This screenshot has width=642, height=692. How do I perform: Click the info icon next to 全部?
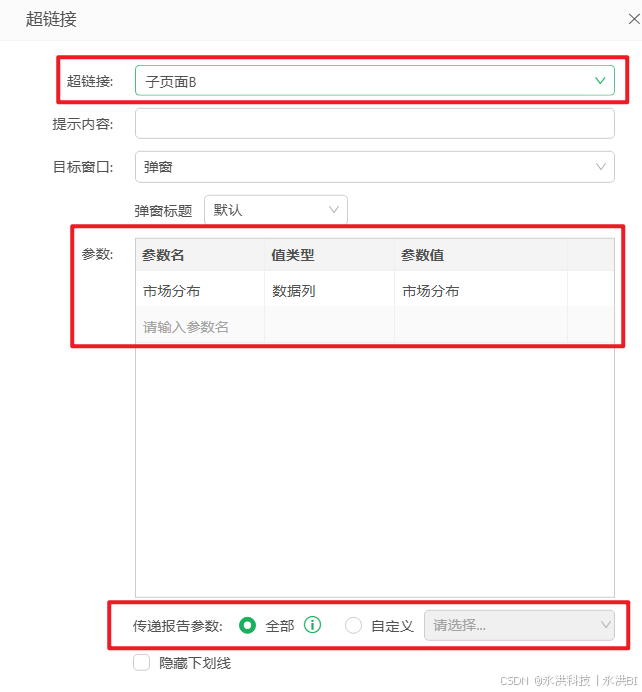312,624
